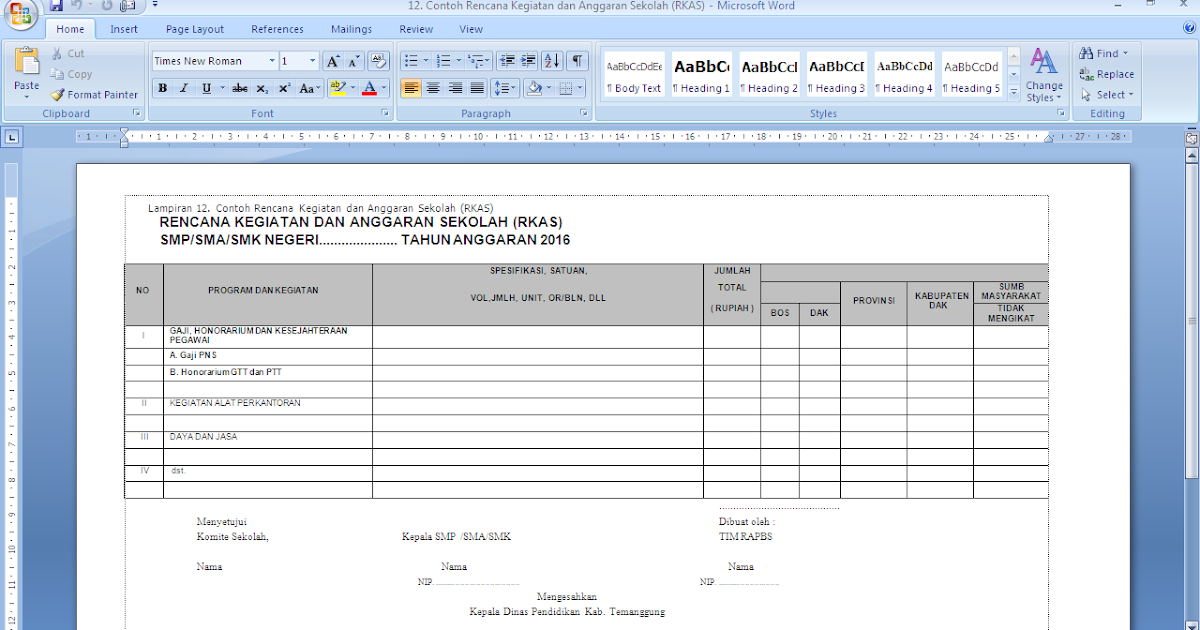Enable center text alignment

click(432, 88)
